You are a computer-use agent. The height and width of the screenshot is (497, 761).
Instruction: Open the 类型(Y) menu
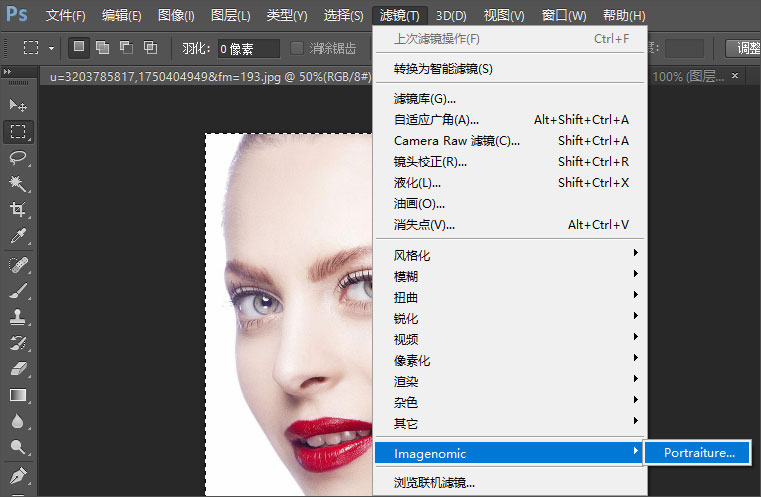click(287, 16)
